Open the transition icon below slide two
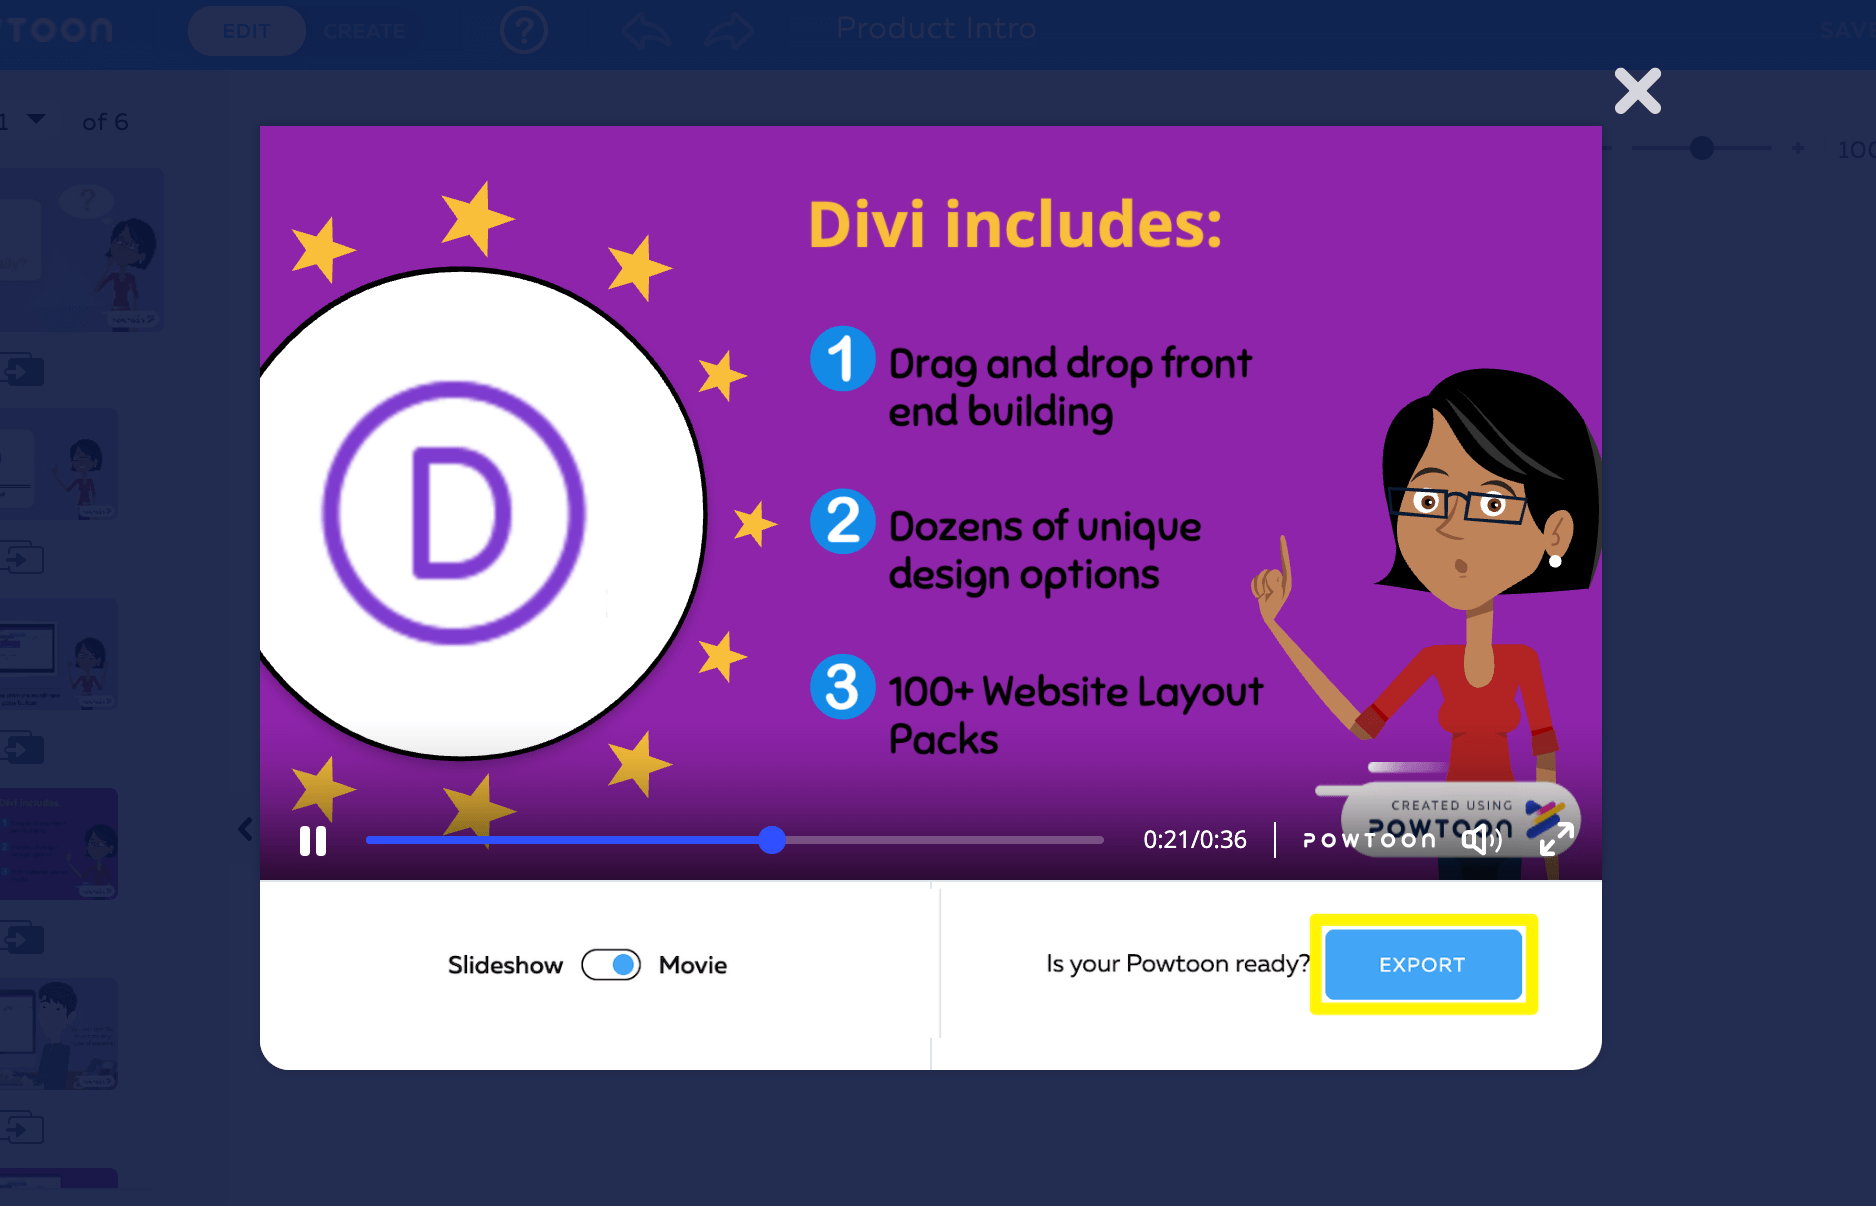 [x=23, y=558]
